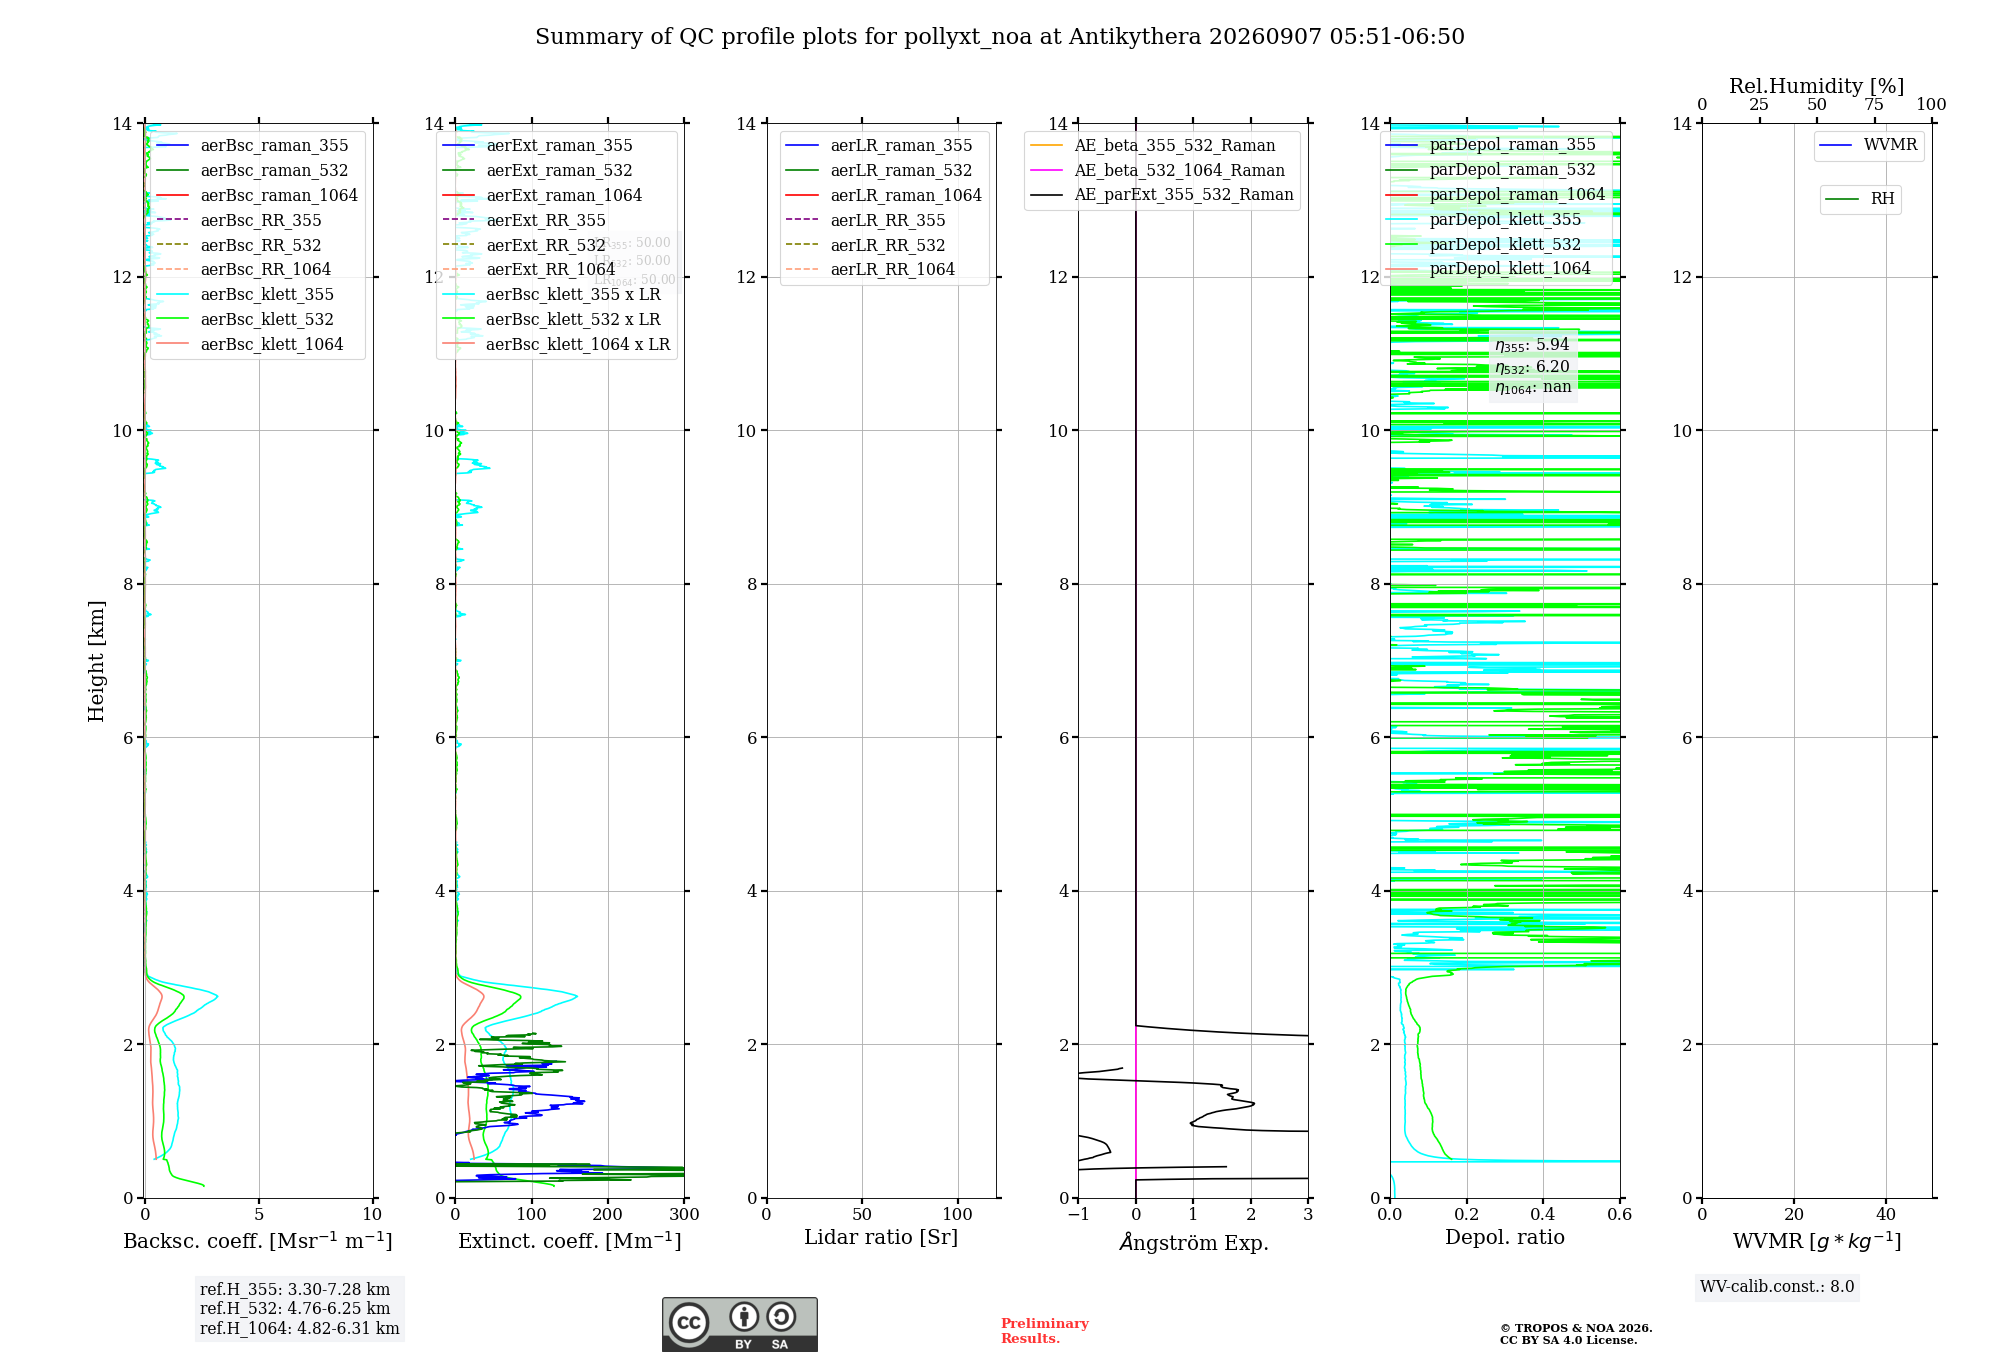2000x1360 pixels.
Task: Click the Extinct. coeff. x-axis label
Action: click(570, 1241)
